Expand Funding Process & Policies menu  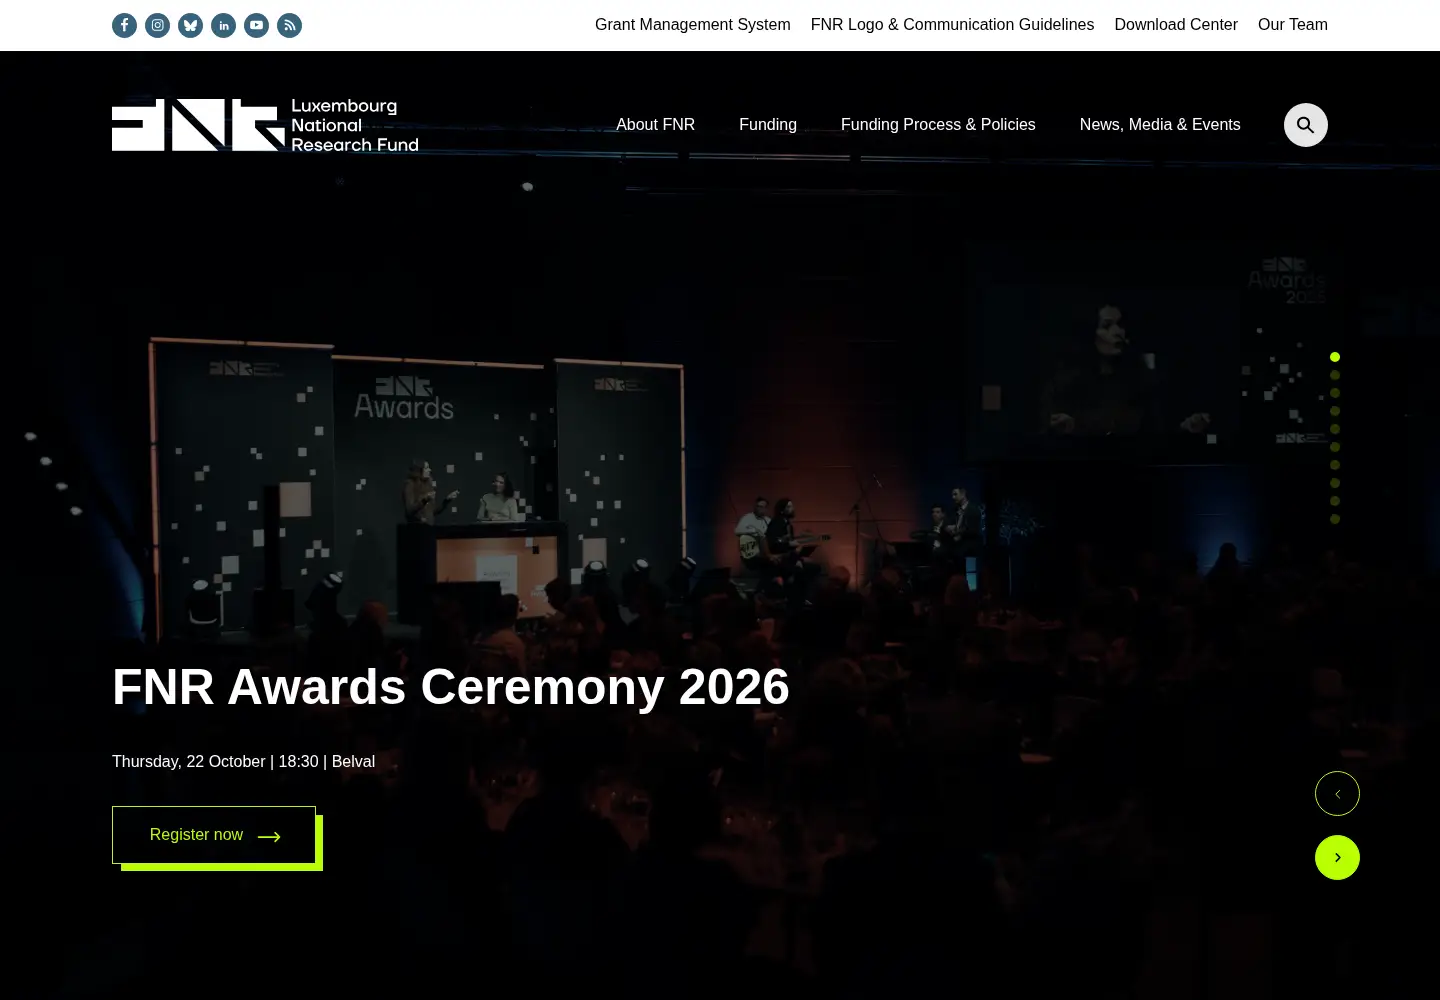point(938,125)
